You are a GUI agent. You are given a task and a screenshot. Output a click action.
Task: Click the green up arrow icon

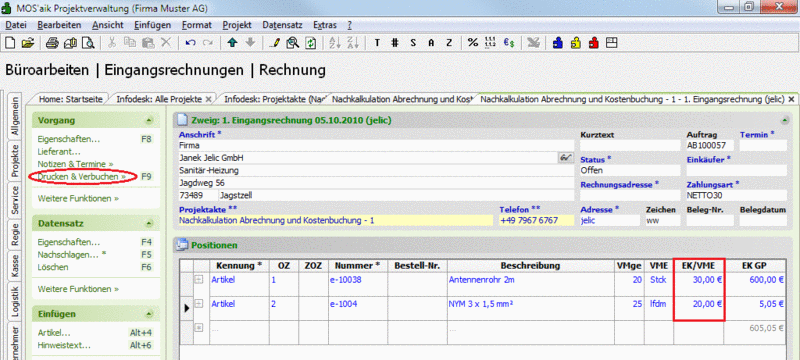click(233, 43)
